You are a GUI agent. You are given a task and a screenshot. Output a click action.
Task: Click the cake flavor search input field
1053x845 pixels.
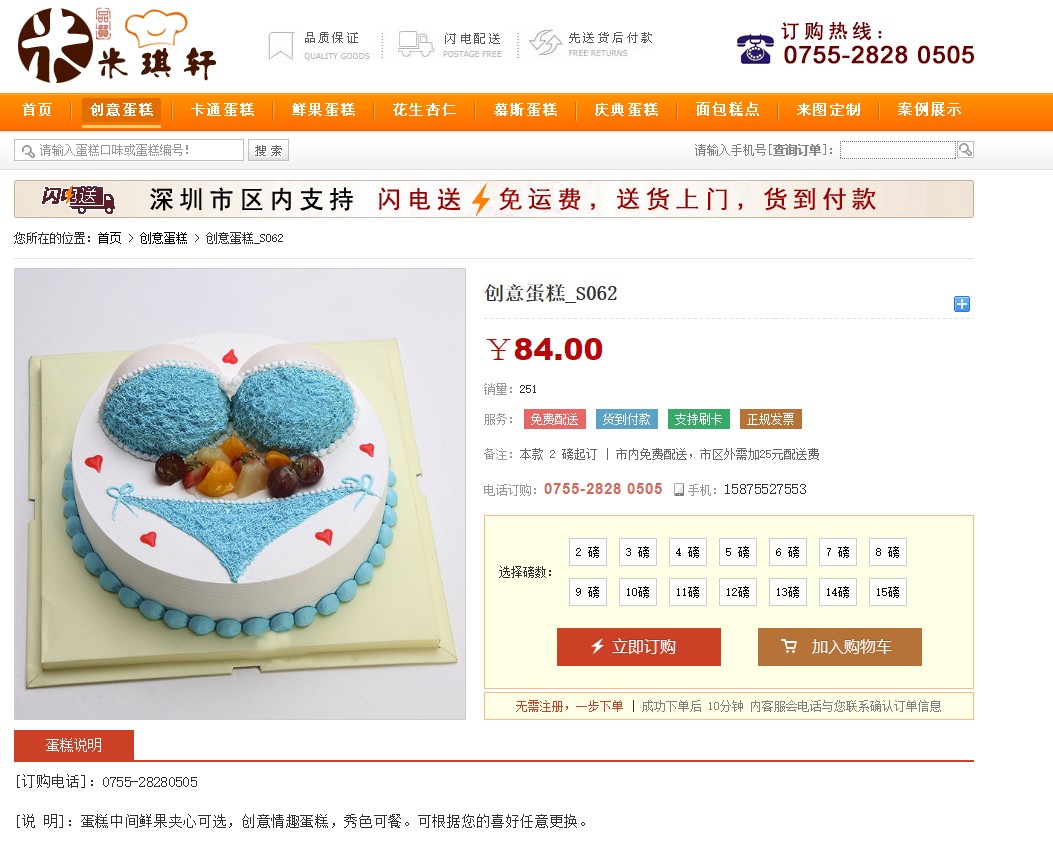(x=129, y=150)
